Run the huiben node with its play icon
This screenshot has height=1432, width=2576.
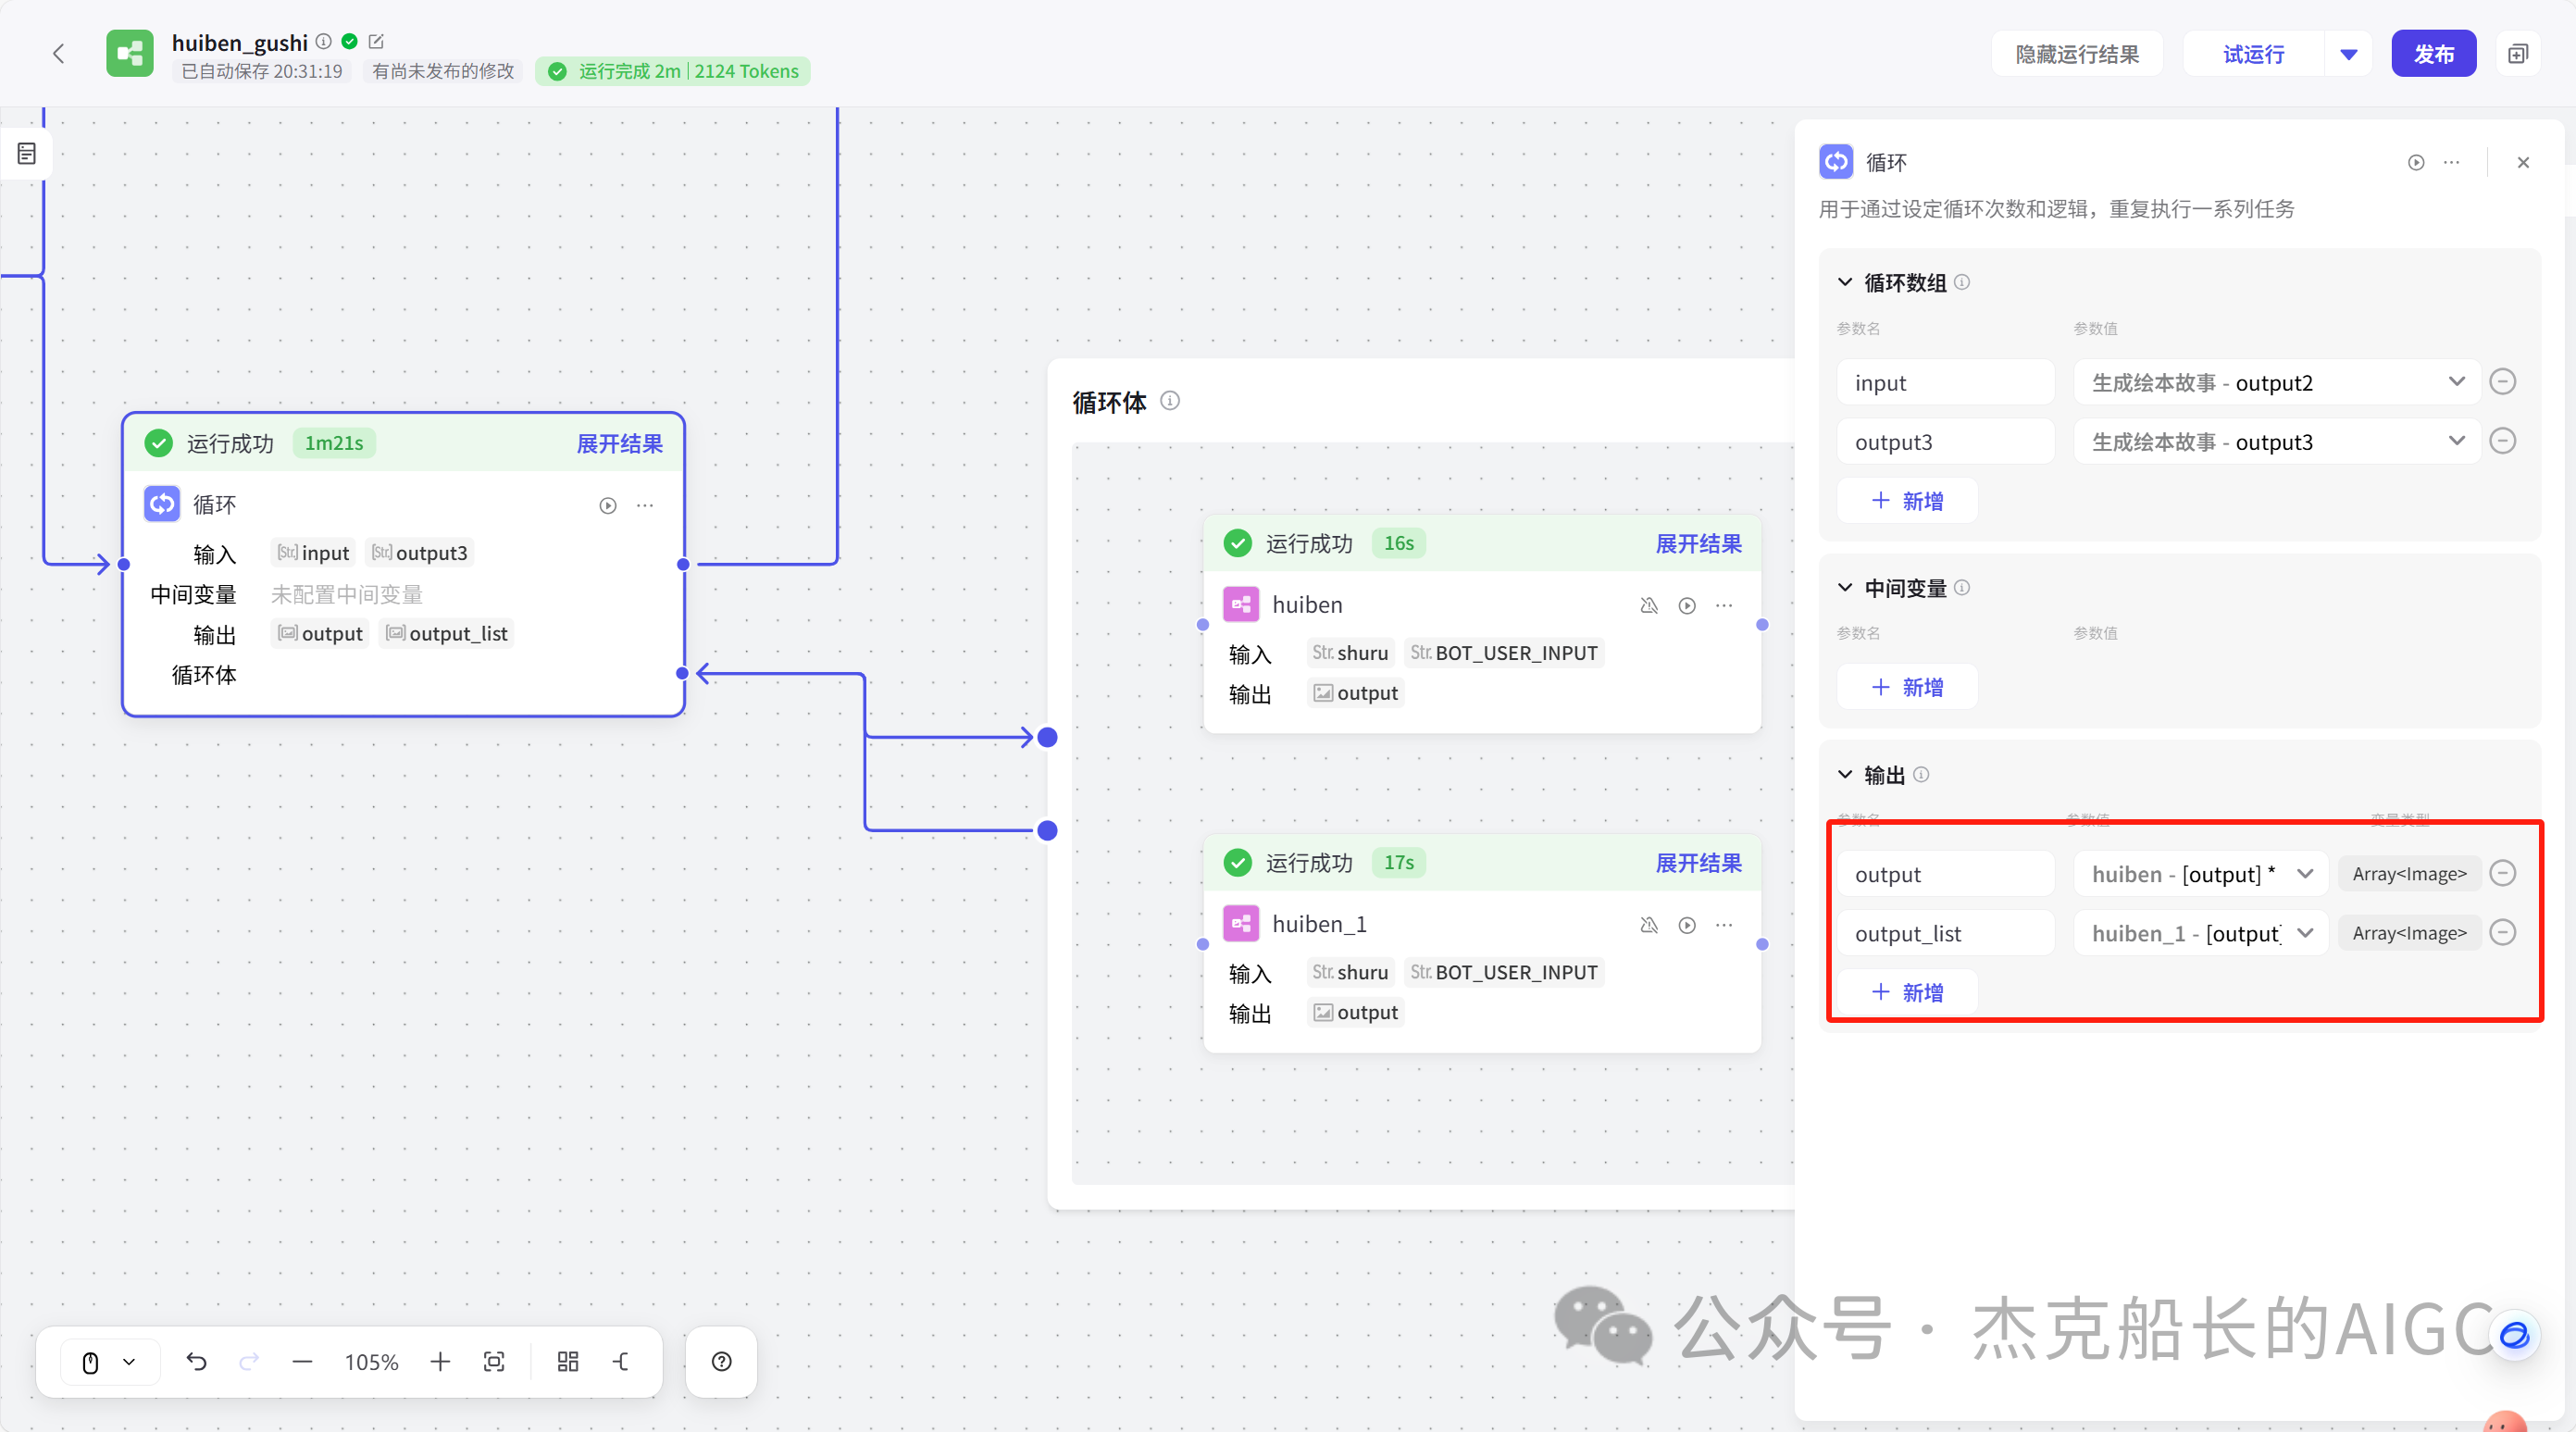1687,605
